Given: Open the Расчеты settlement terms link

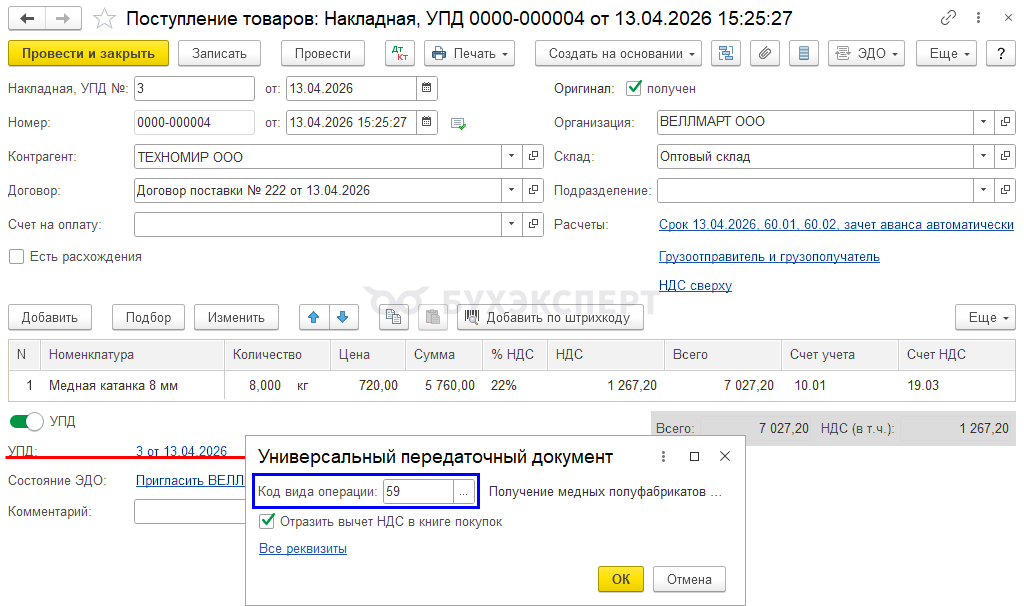Looking at the screenshot, I should pyautogui.click(x=836, y=225).
